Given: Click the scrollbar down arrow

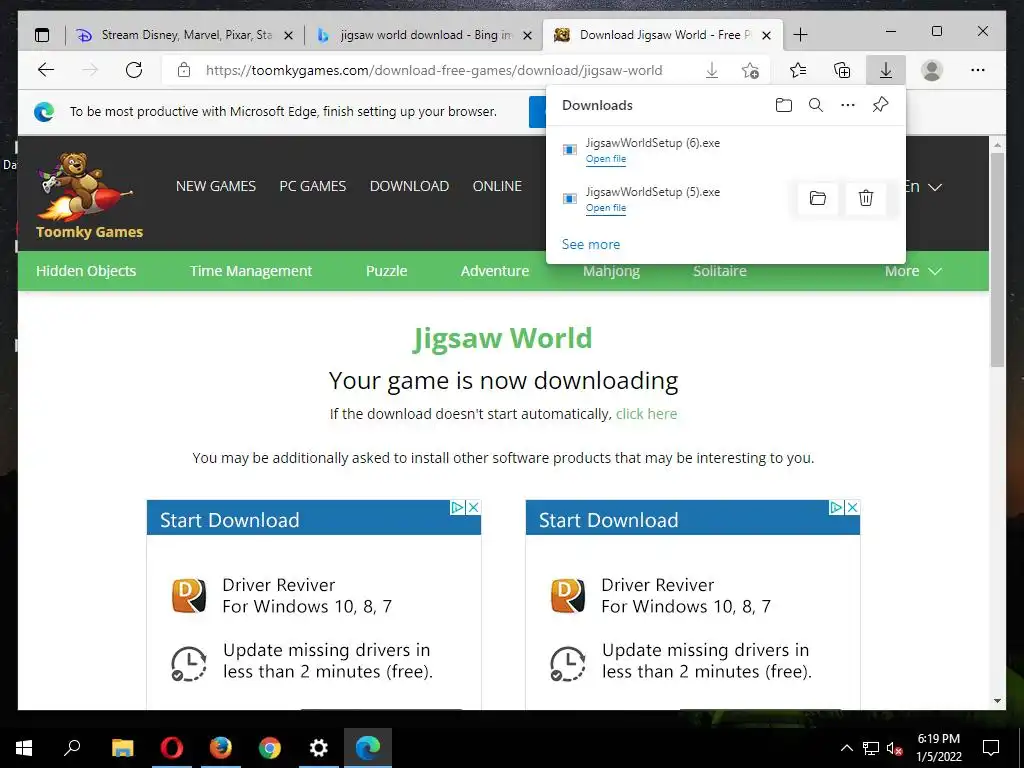Looking at the screenshot, I should 997,701.
